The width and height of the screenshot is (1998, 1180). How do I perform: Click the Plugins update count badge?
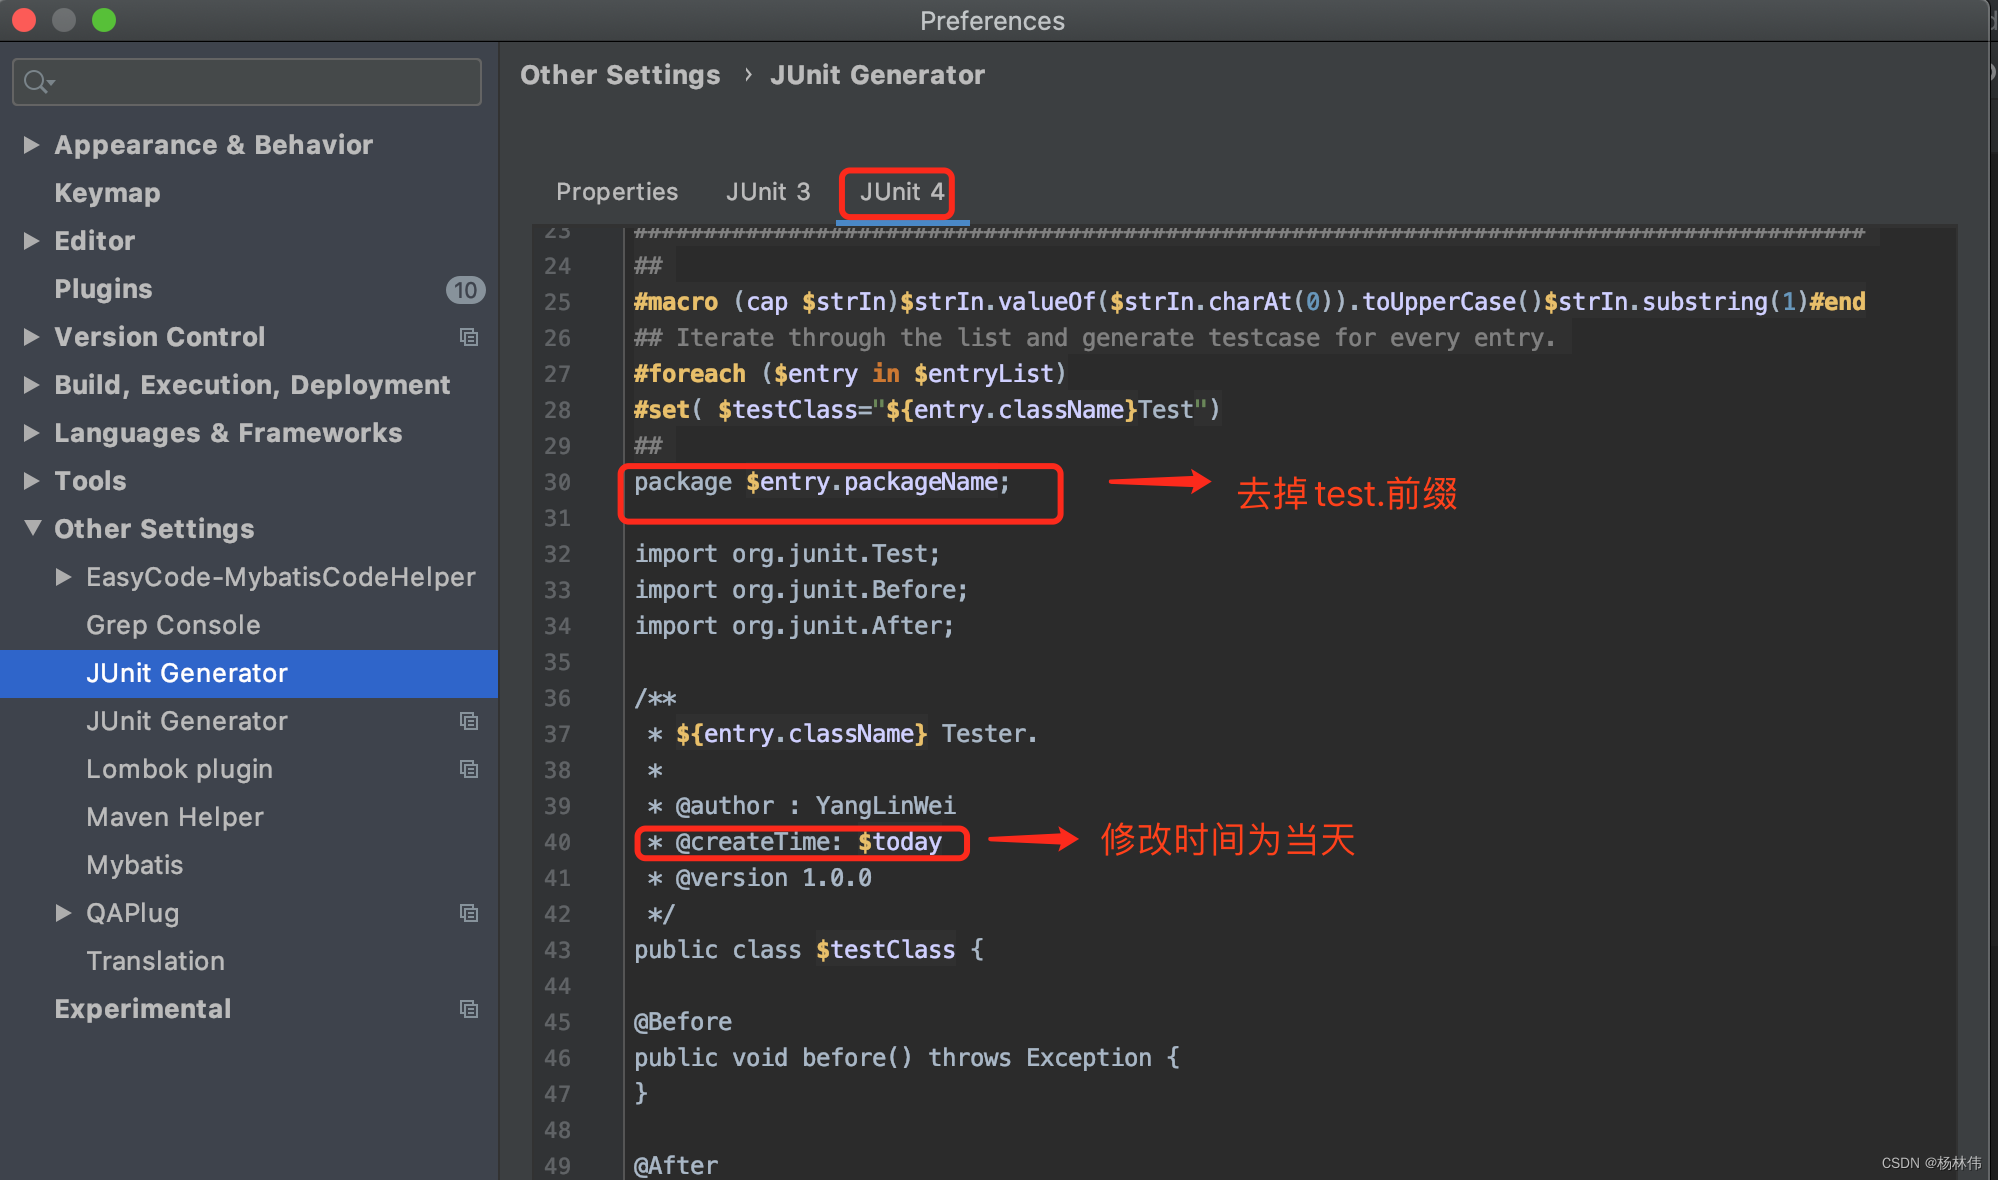click(465, 290)
